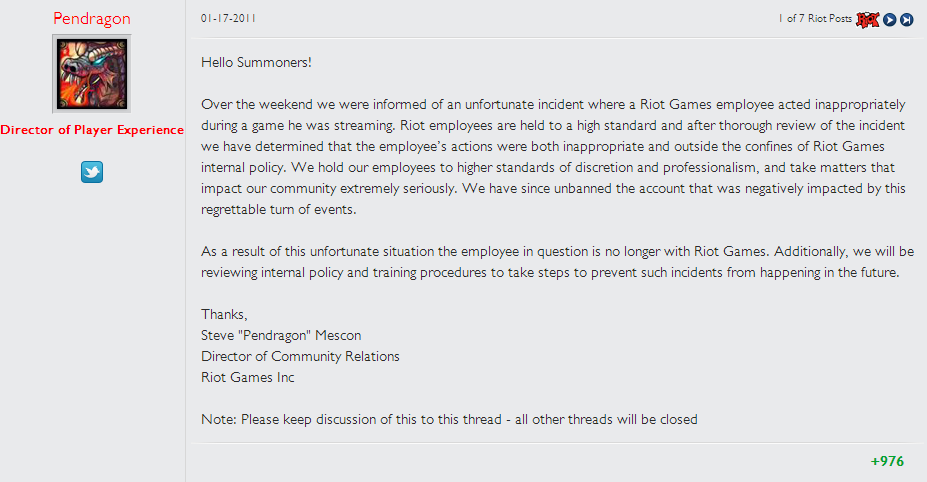Click the +976 post score
The image size is (927, 482).
click(x=887, y=461)
